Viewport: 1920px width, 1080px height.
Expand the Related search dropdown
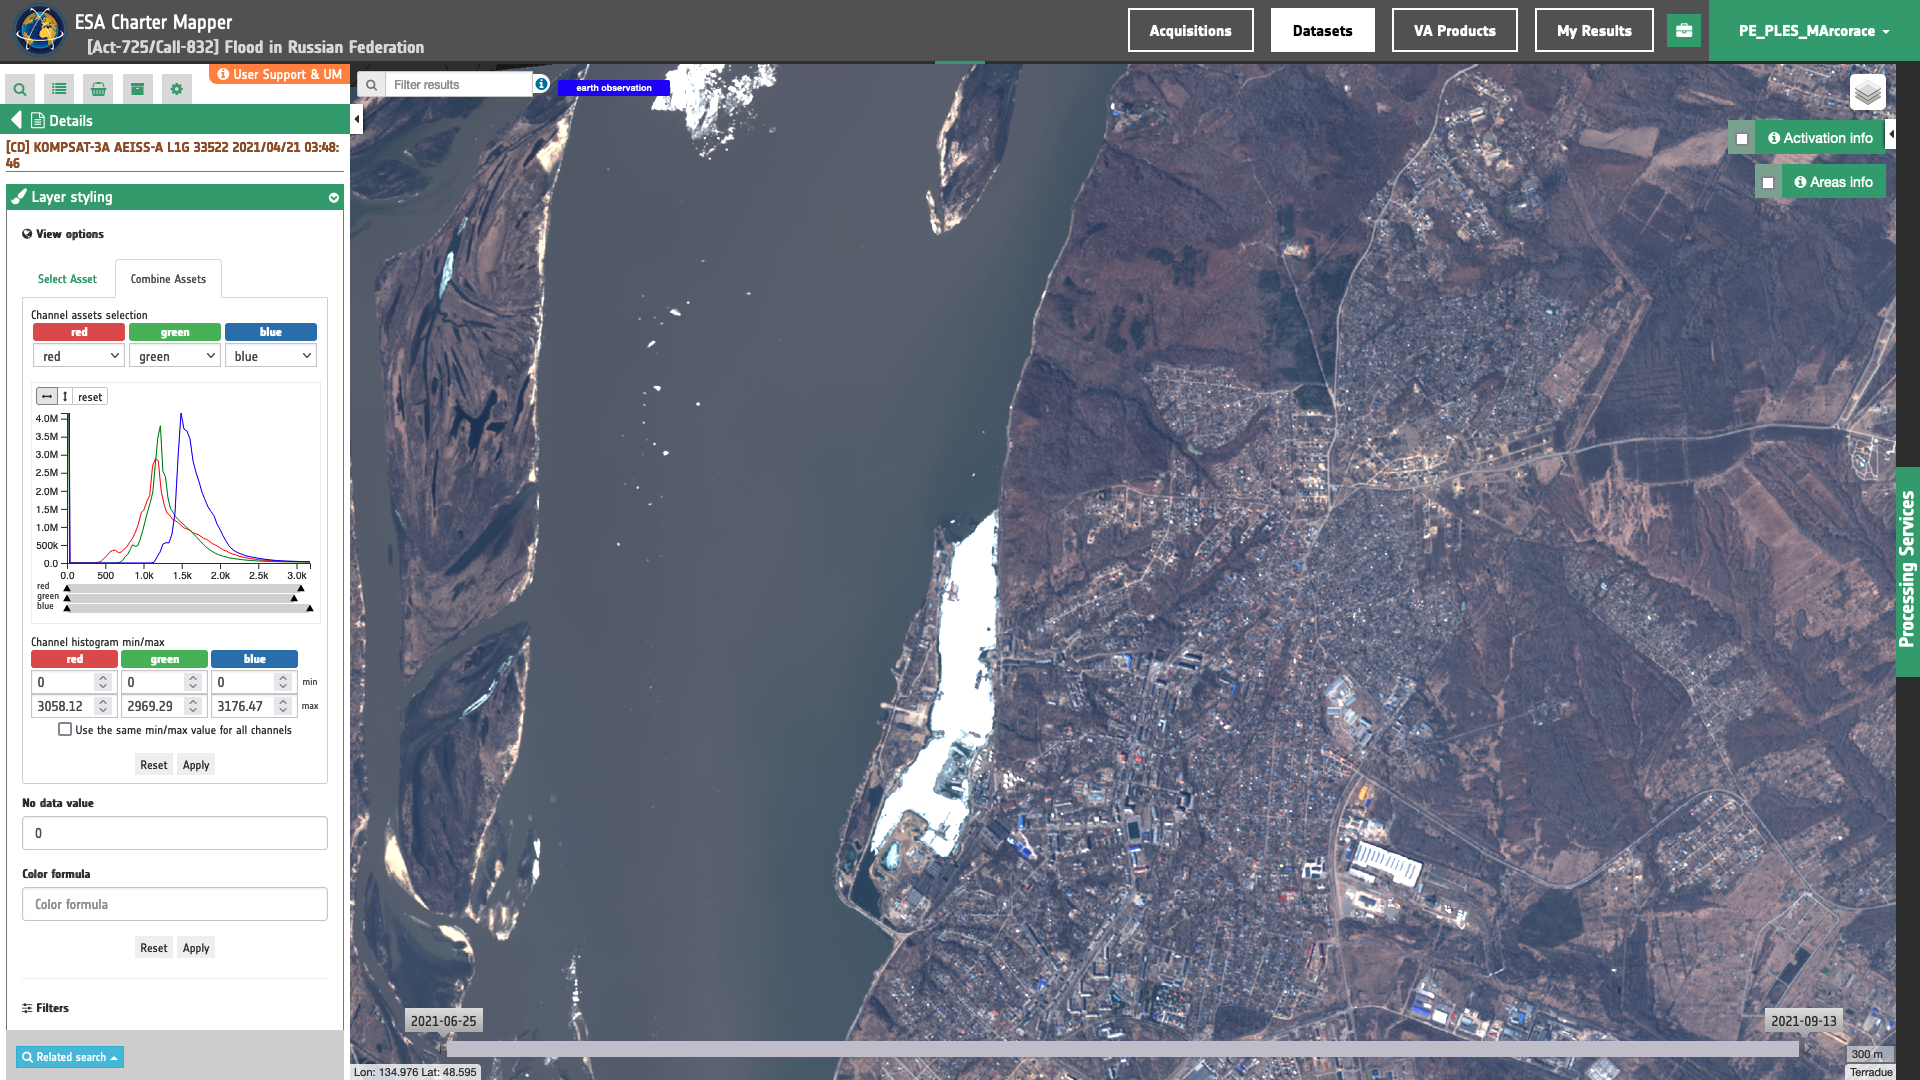tap(70, 1057)
